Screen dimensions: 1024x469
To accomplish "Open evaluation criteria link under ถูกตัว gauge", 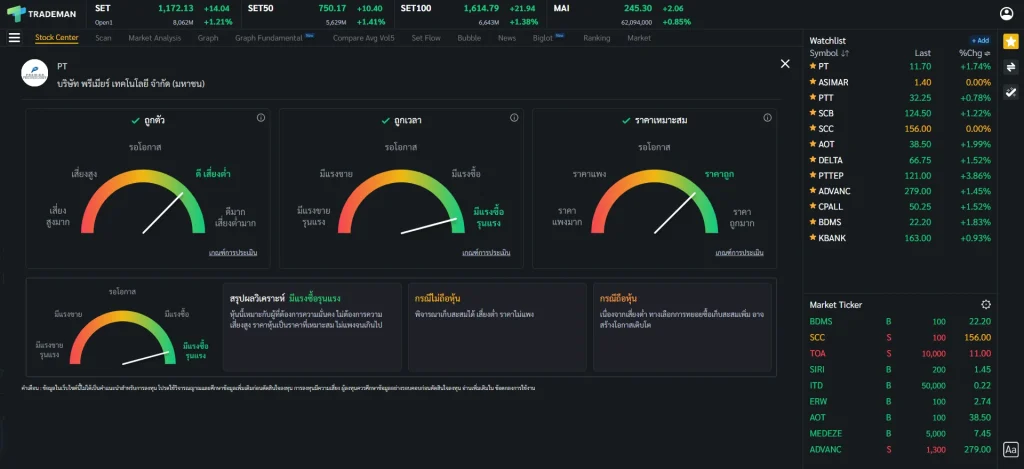I will coord(235,253).
